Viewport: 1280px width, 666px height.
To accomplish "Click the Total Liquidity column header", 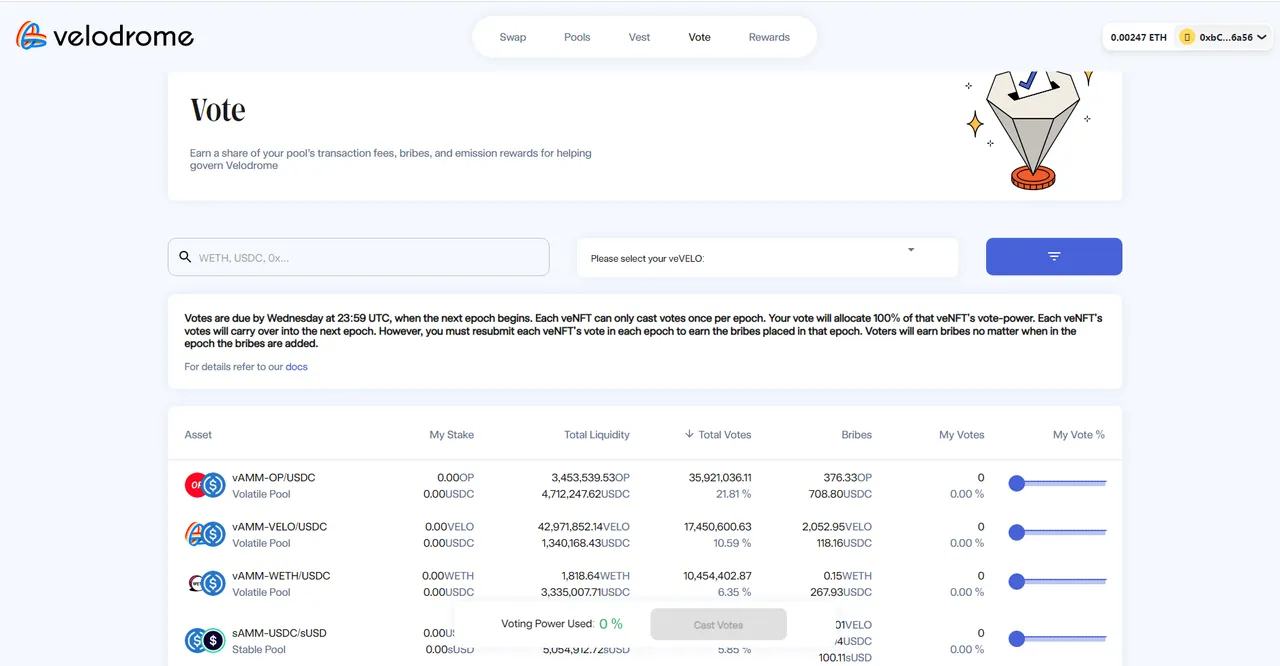I will [597, 435].
